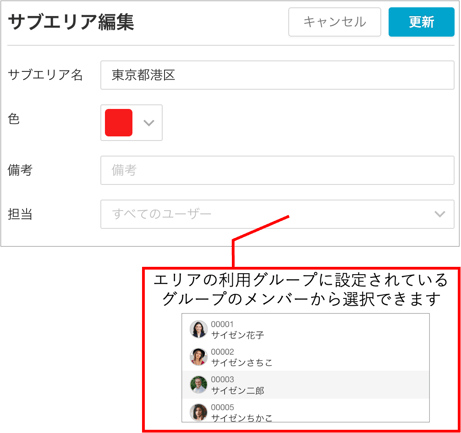Select user 00001 サイゼン花子
Image resolution: width=461 pixels, height=433 pixels.
[305, 329]
